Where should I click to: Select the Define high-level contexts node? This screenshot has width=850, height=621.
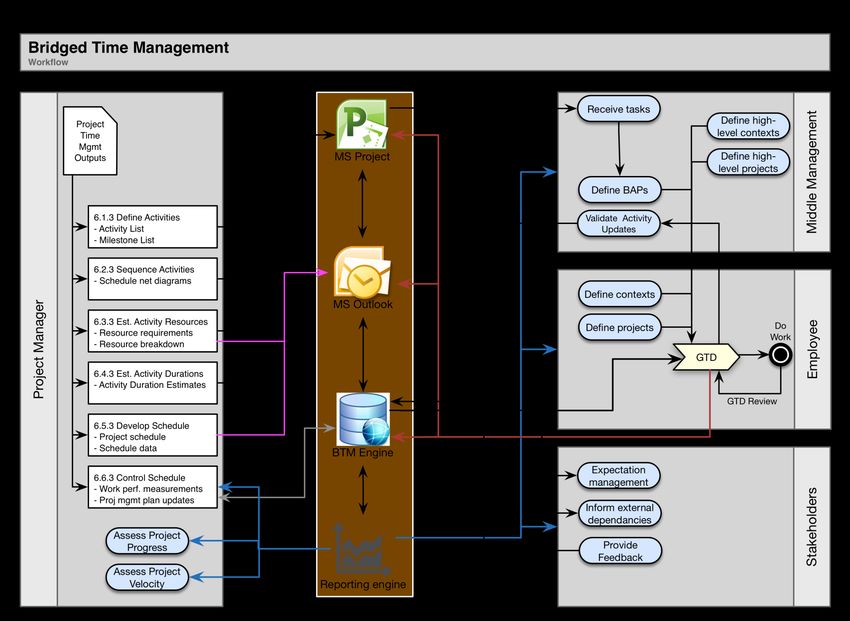(748, 127)
